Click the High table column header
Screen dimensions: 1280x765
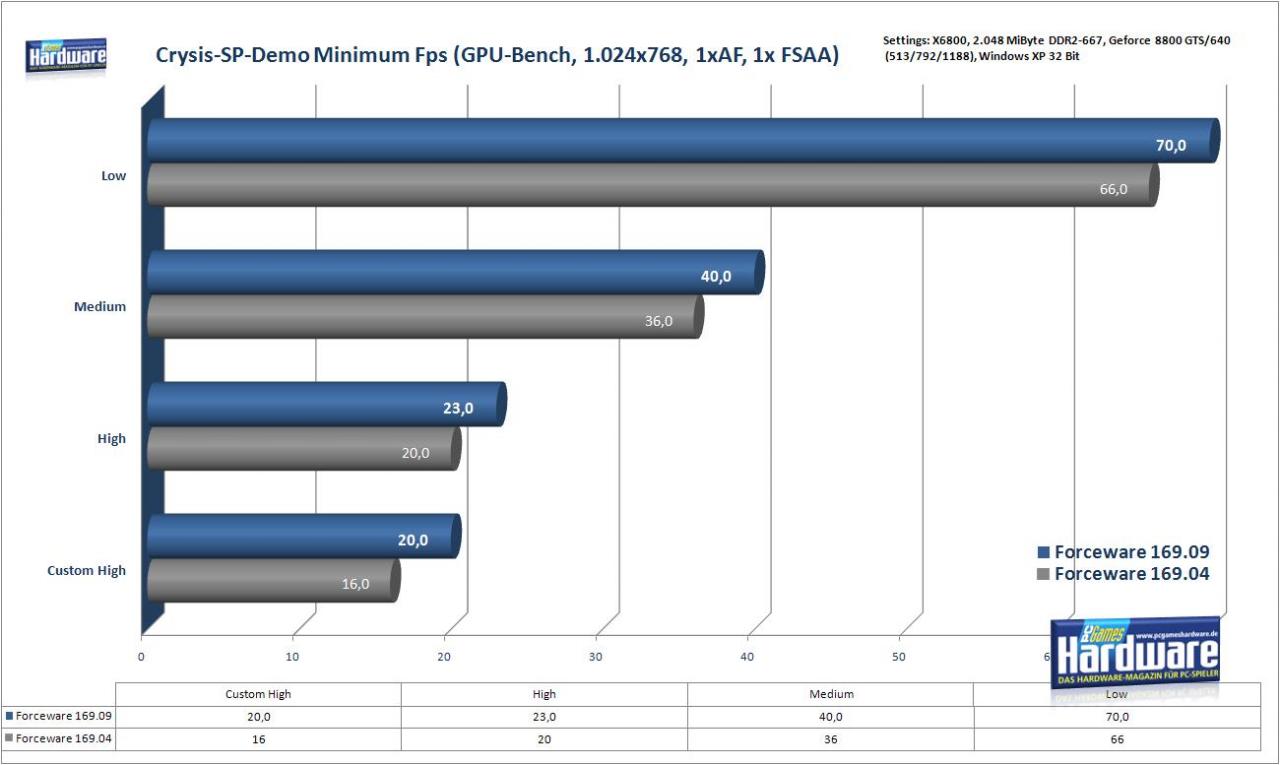pos(545,694)
